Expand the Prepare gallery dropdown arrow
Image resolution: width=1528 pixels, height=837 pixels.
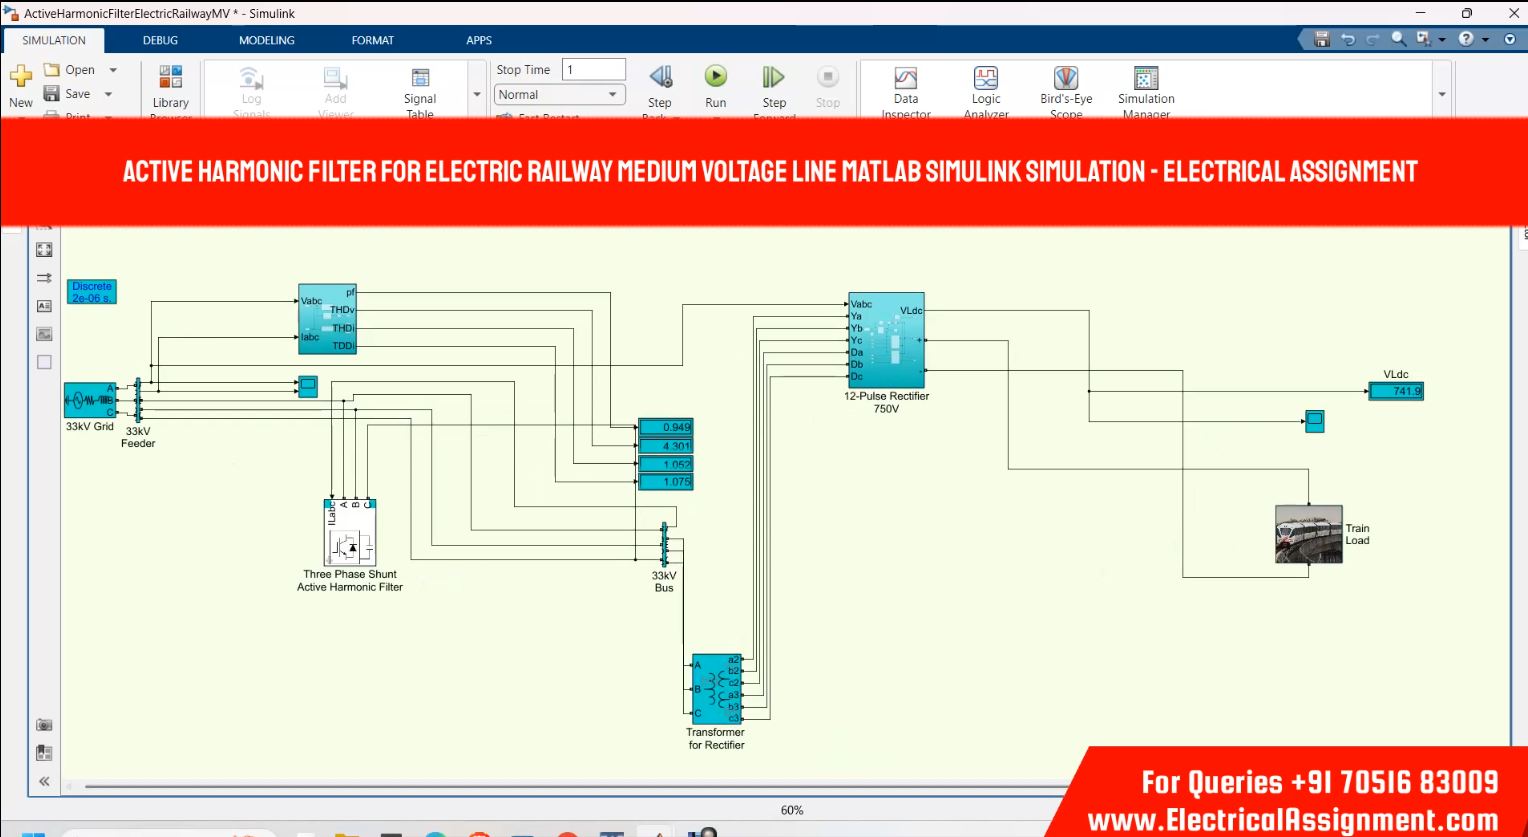477,94
